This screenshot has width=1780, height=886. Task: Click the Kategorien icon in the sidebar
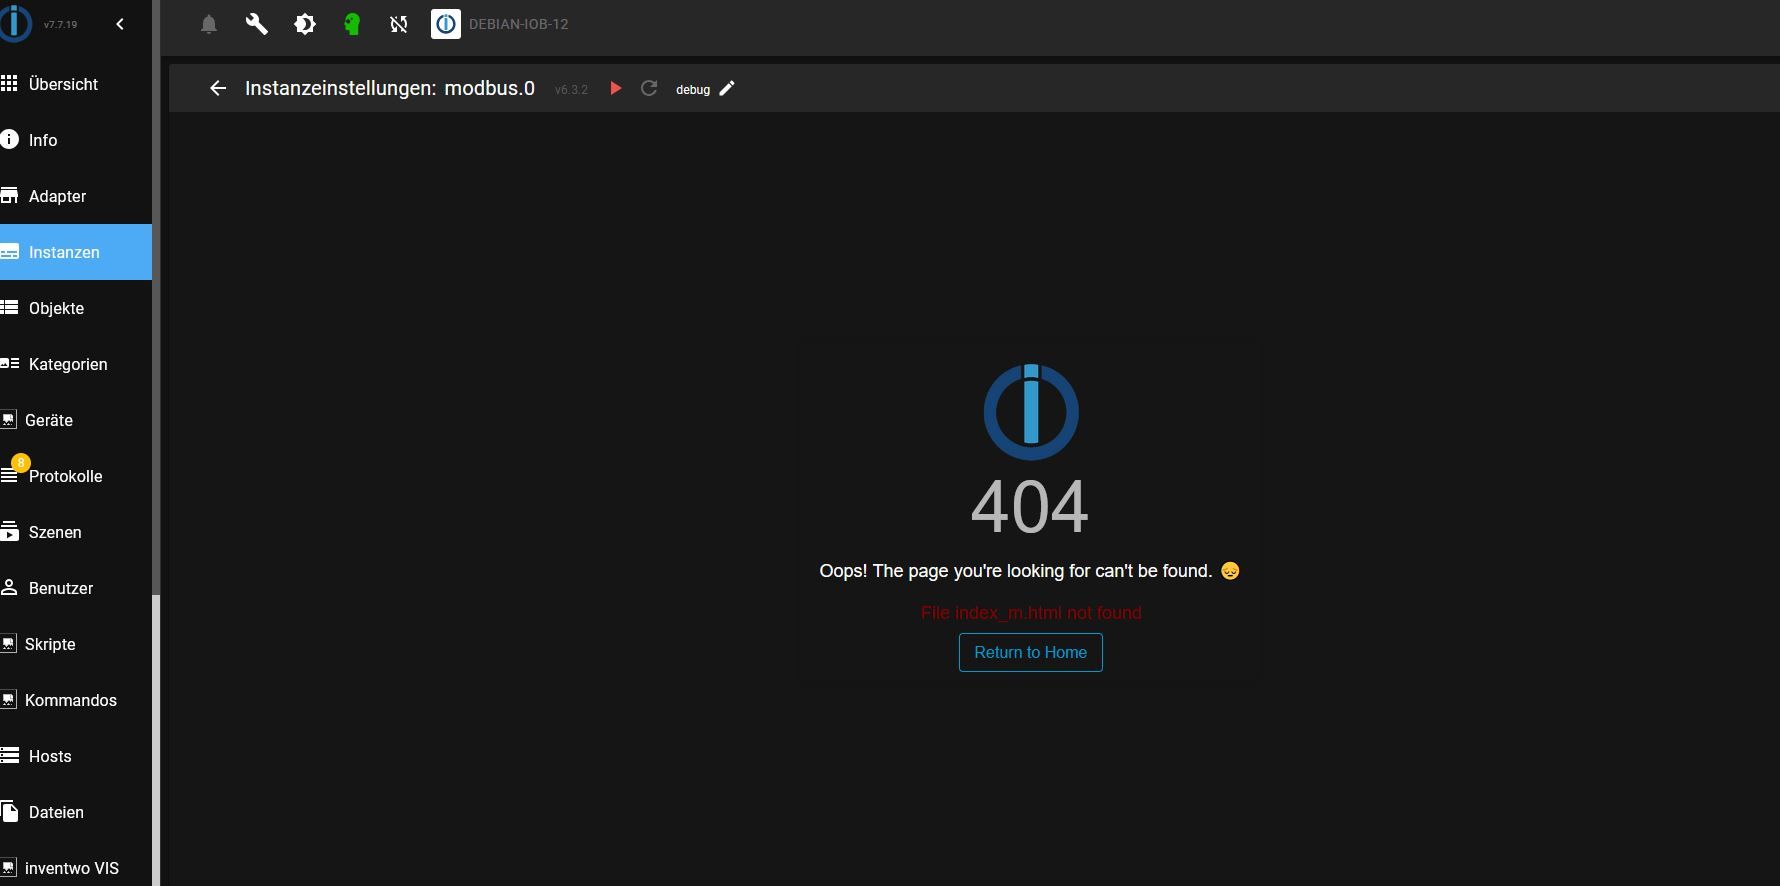9,364
